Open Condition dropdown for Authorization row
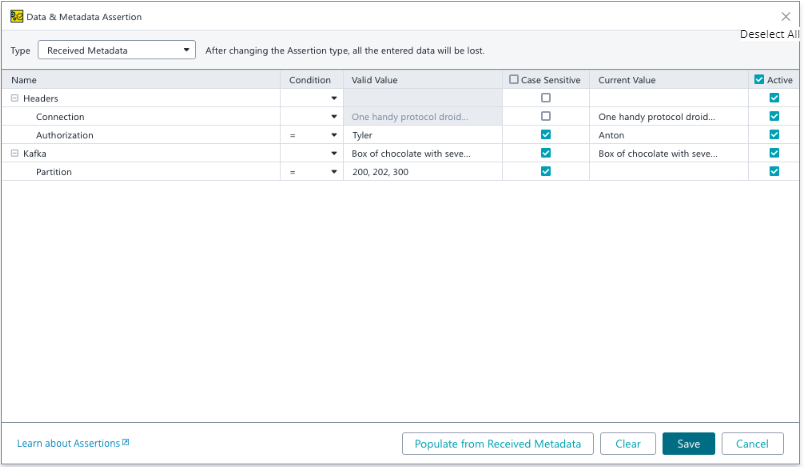The image size is (804, 467). tap(334, 135)
